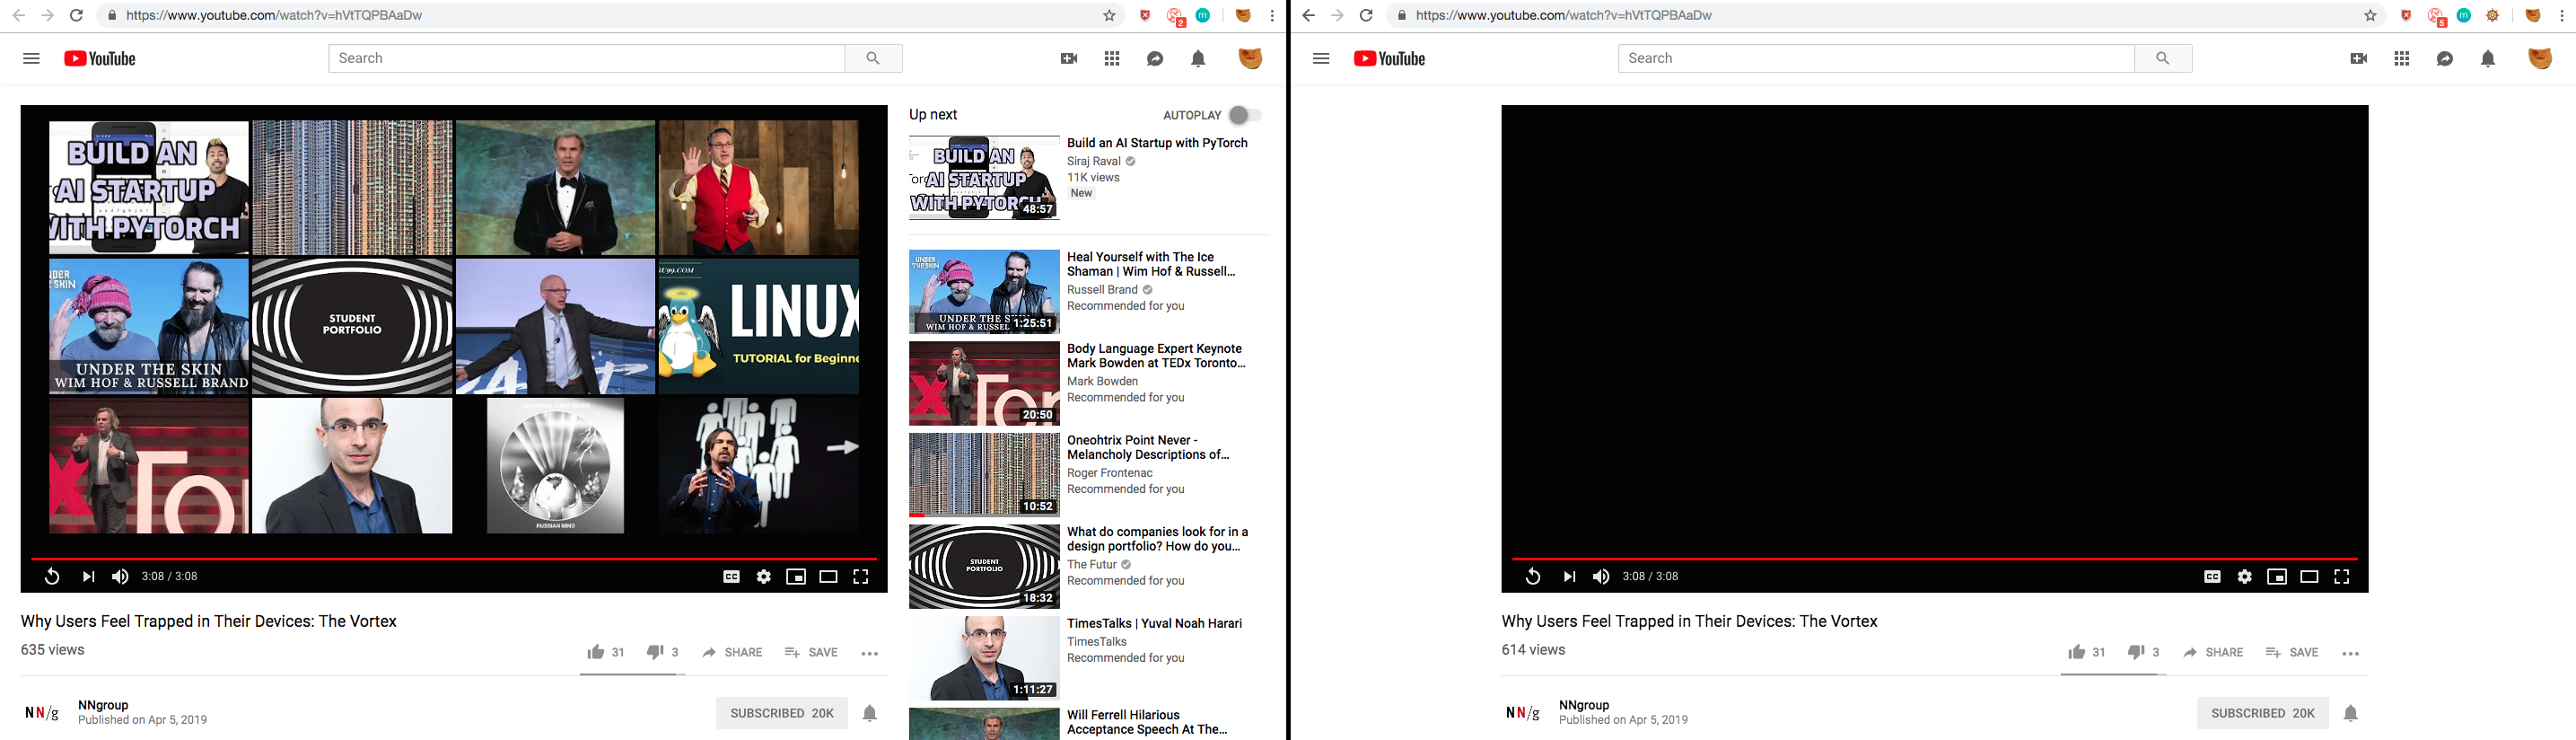Bookmark page with the star in left address bar
This screenshot has width=2576, height=740.
(1109, 15)
